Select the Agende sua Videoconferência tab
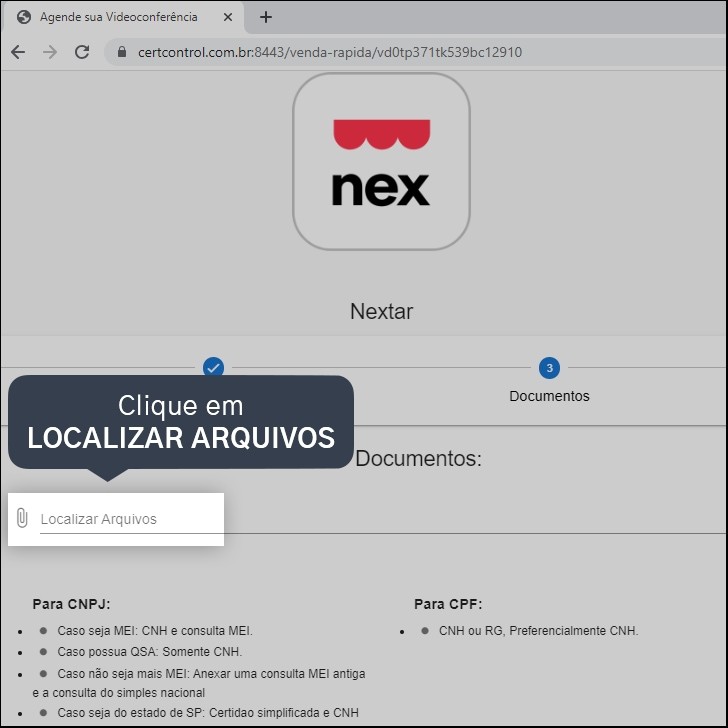The width and height of the screenshot is (728, 728). pyautogui.click(x=124, y=17)
